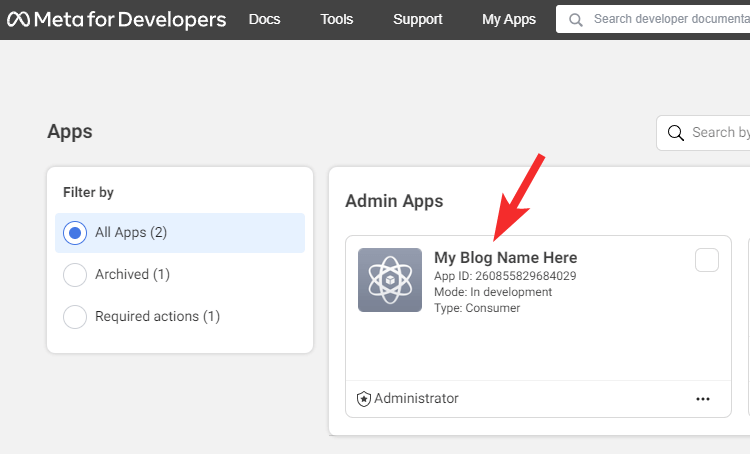750x454 pixels.
Task: Select the Archived (1) filter
Action: coord(180,275)
